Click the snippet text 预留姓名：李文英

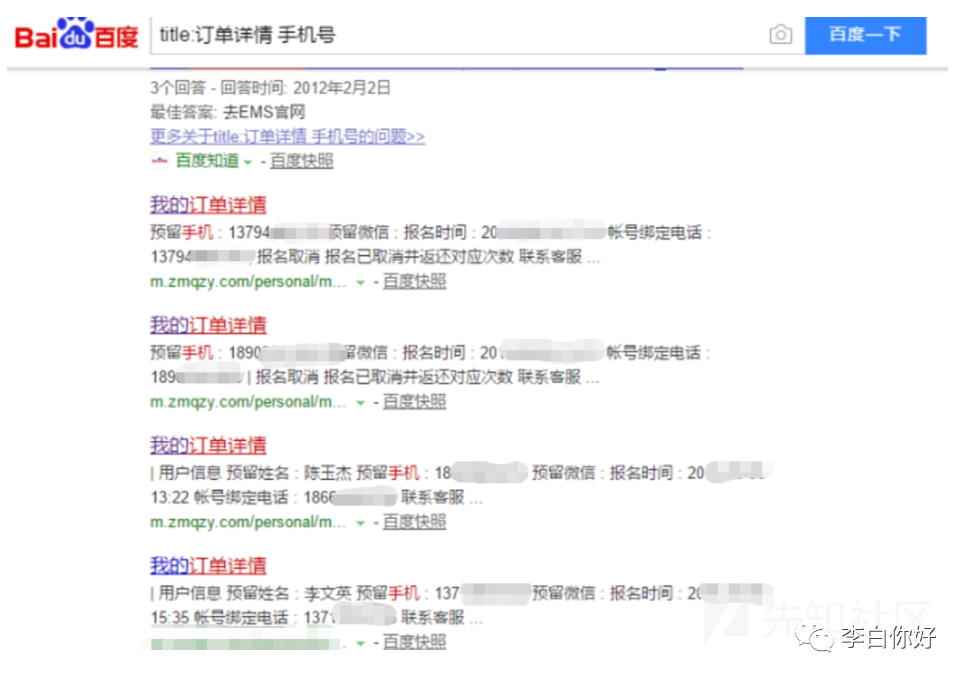[289, 594]
